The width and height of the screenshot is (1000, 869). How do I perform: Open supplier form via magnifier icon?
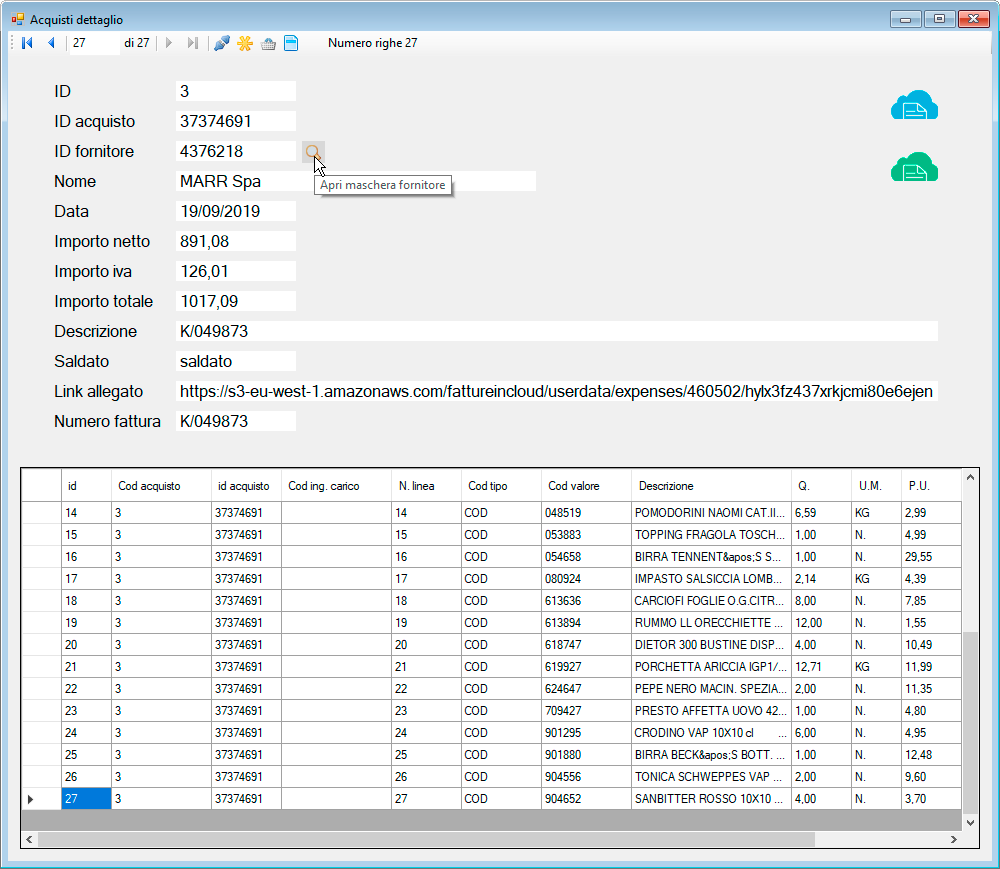tap(313, 152)
